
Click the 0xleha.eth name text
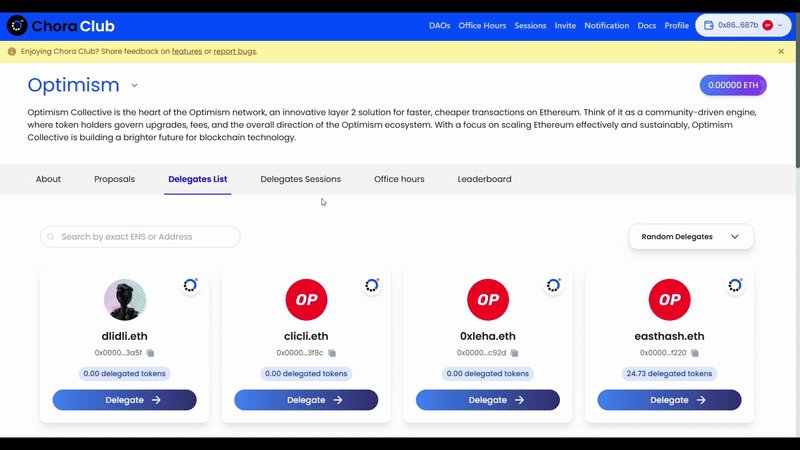[488, 336]
